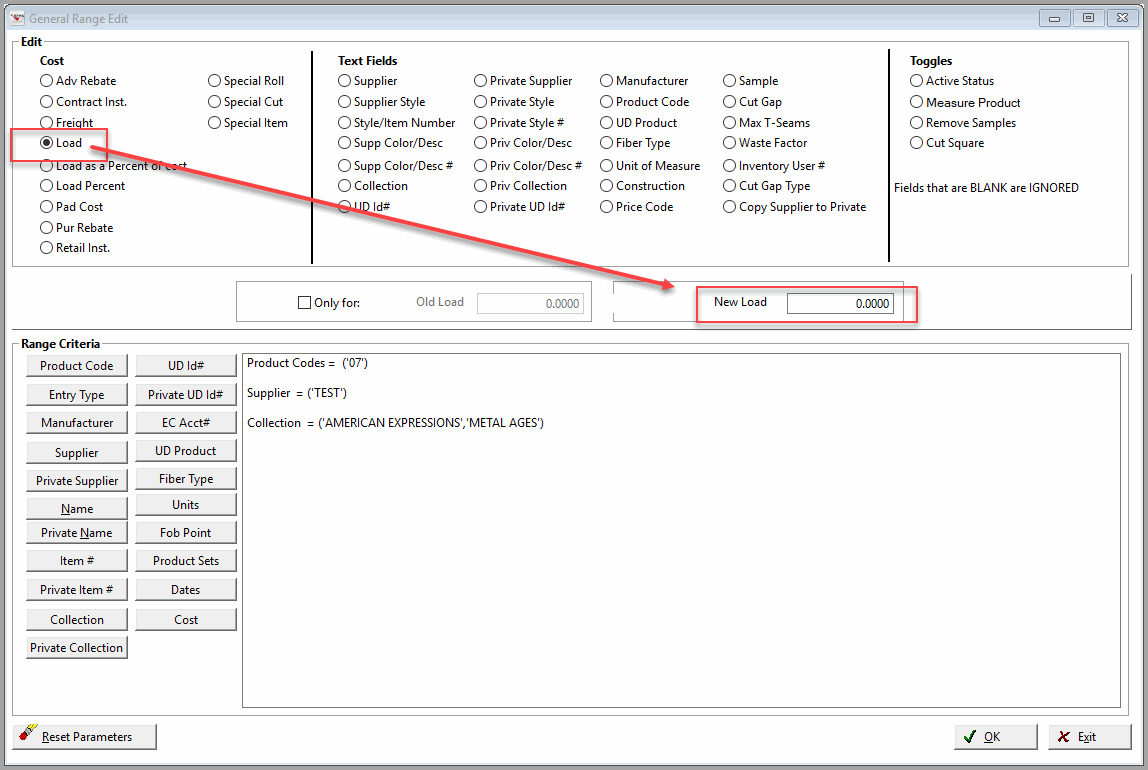
Task: Click the Old Load value field
Action: [531, 303]
